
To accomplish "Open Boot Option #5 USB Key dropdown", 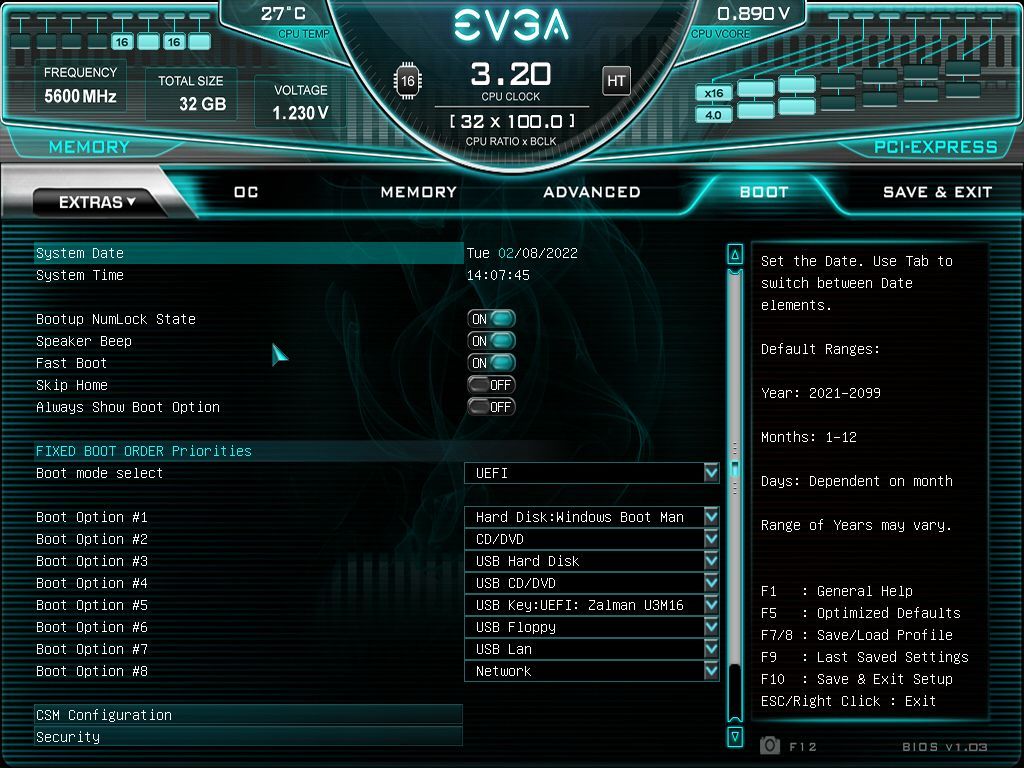I will [x=592, y=605].
